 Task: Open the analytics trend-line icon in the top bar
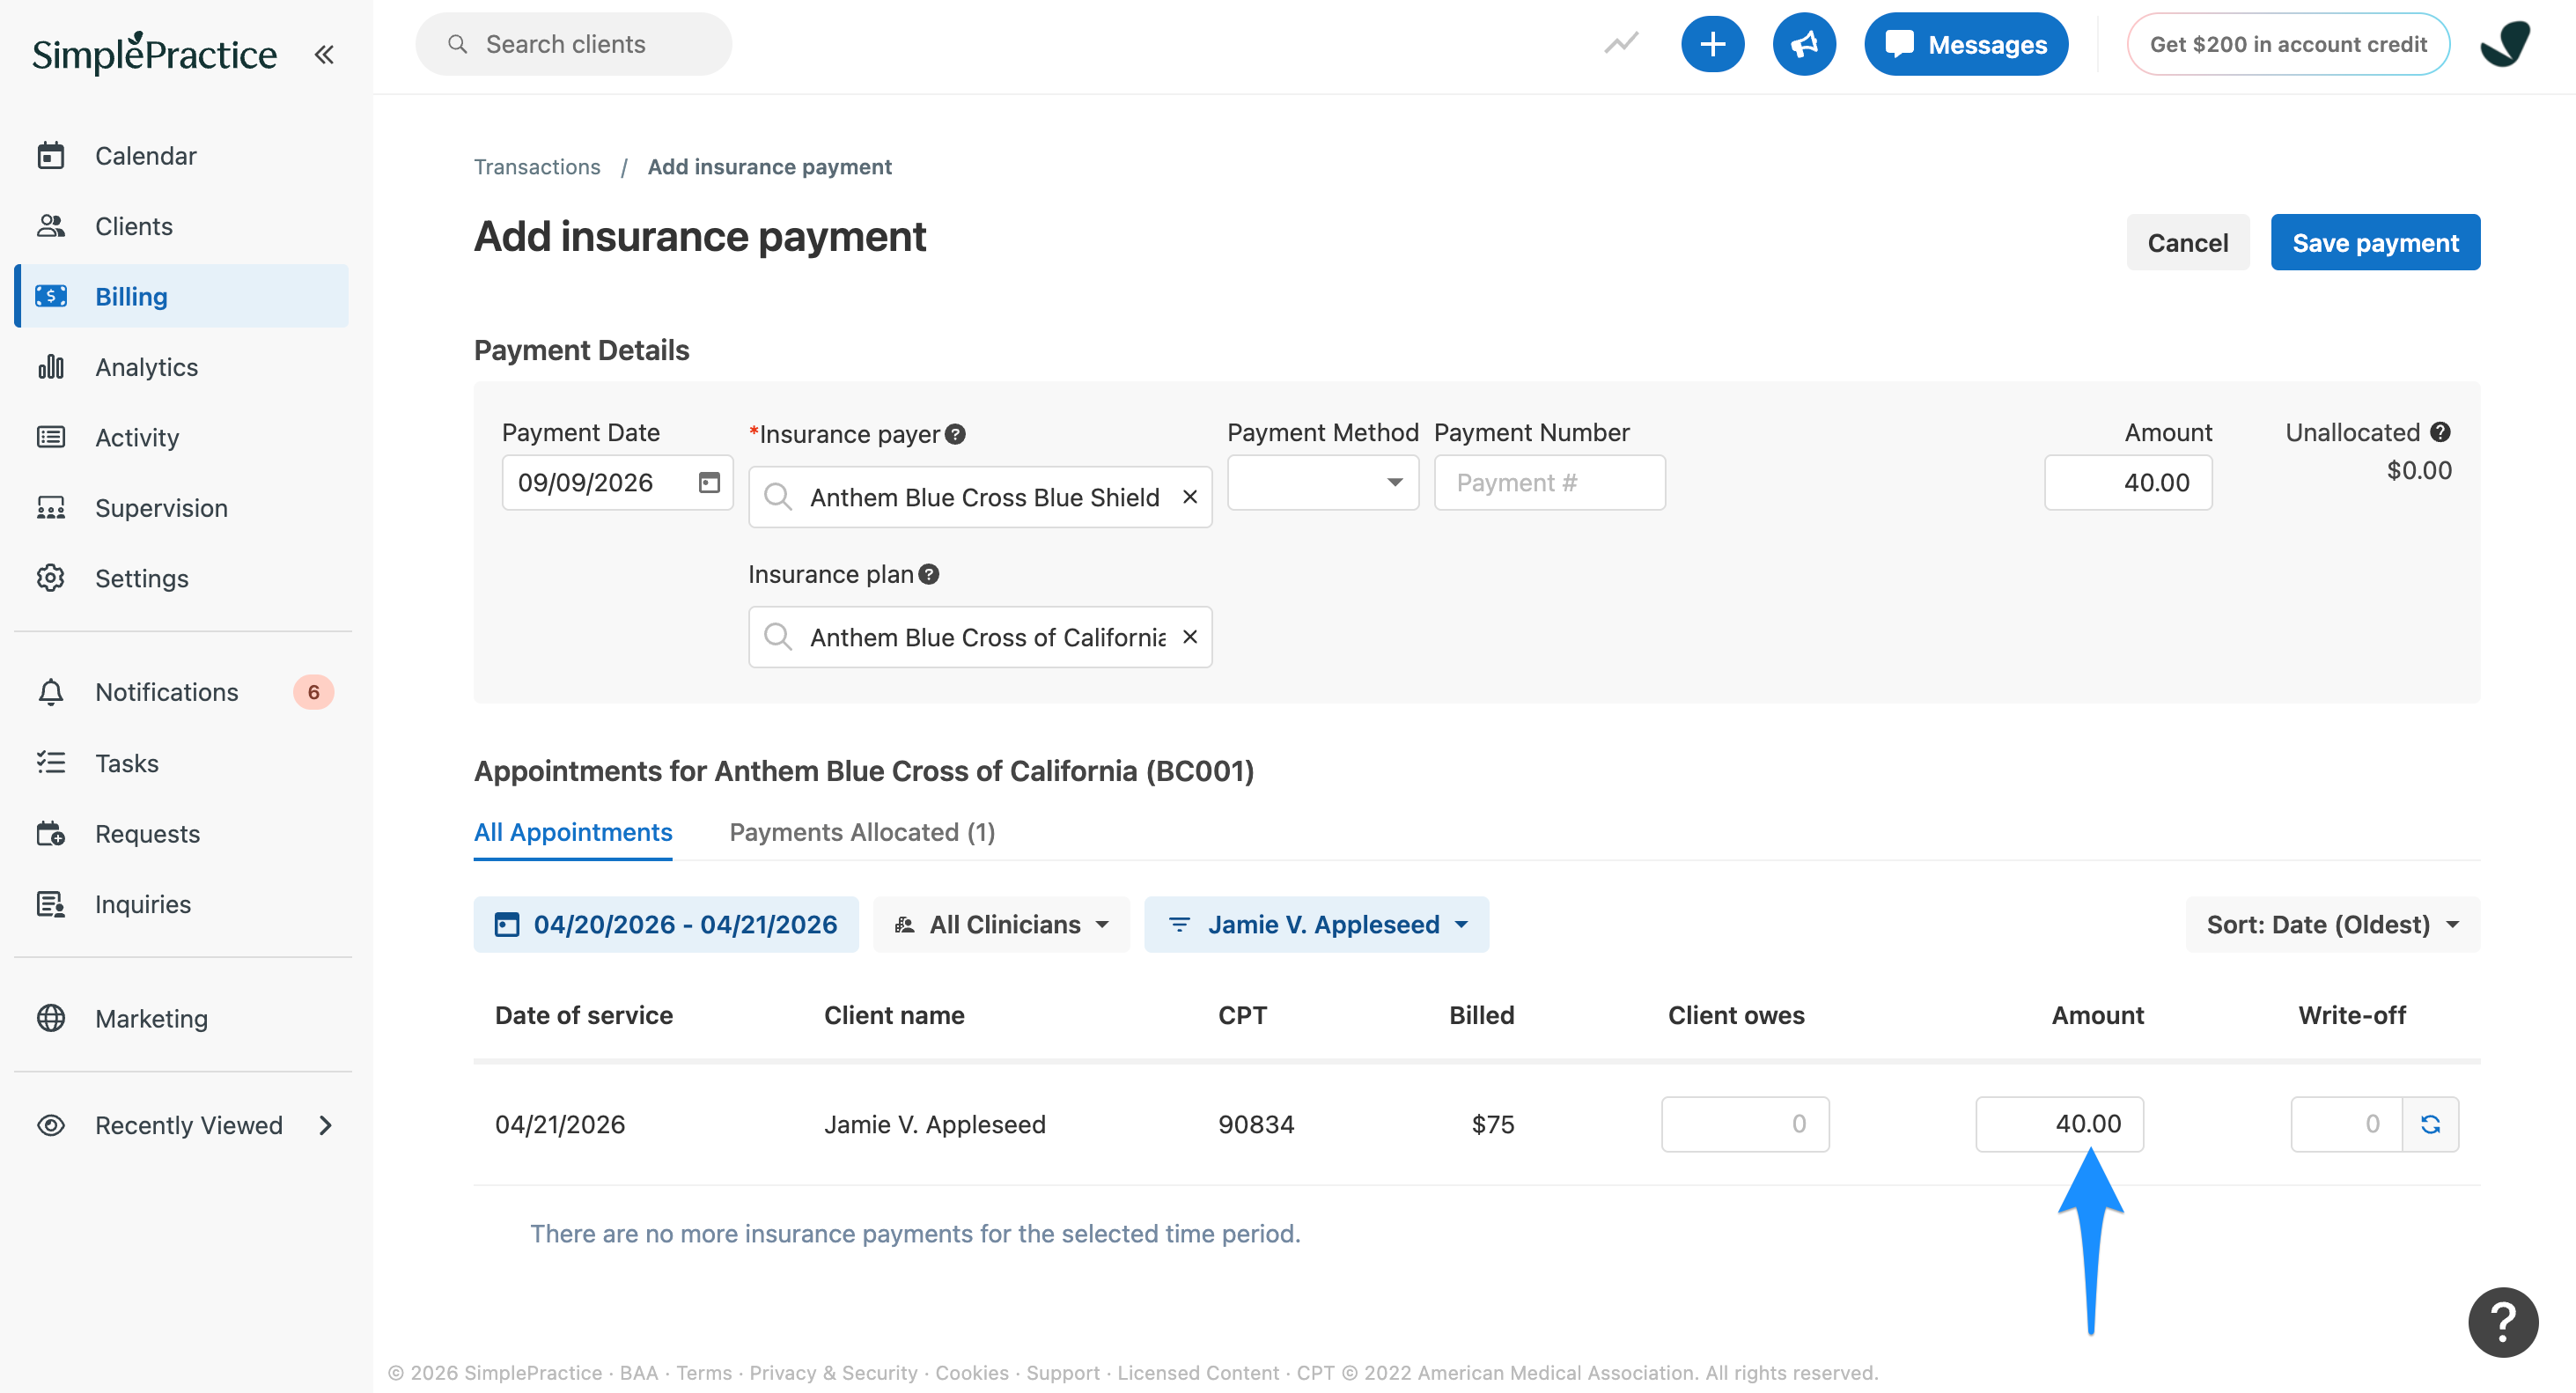(x=1621, y=44)
